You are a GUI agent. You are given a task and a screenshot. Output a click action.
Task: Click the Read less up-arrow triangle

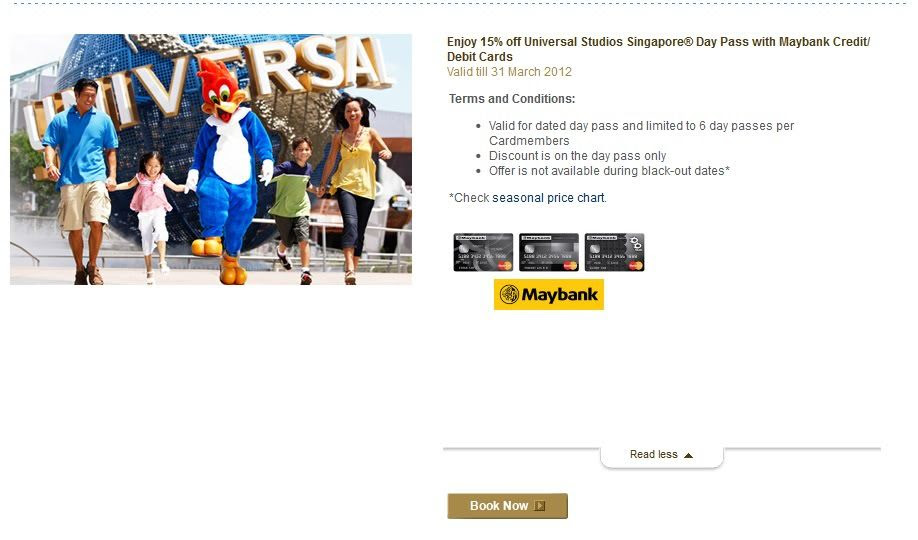point(688,455)
